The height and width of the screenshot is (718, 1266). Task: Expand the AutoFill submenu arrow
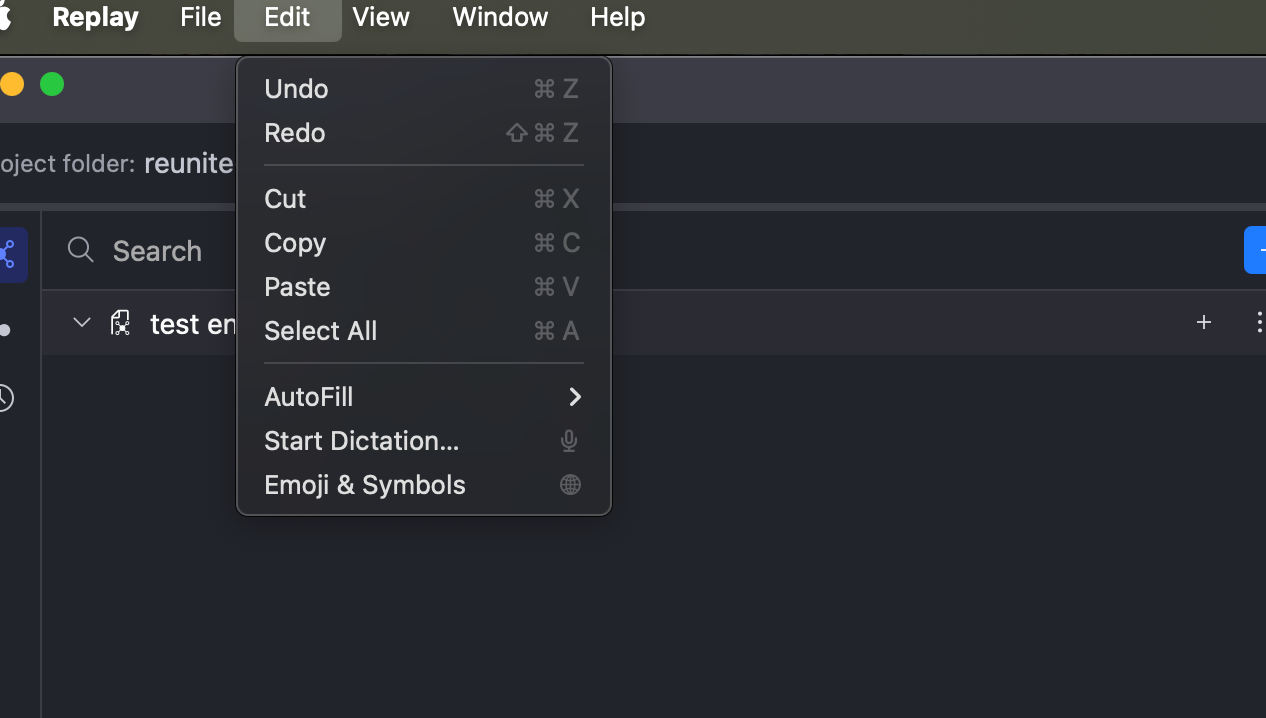575,397
